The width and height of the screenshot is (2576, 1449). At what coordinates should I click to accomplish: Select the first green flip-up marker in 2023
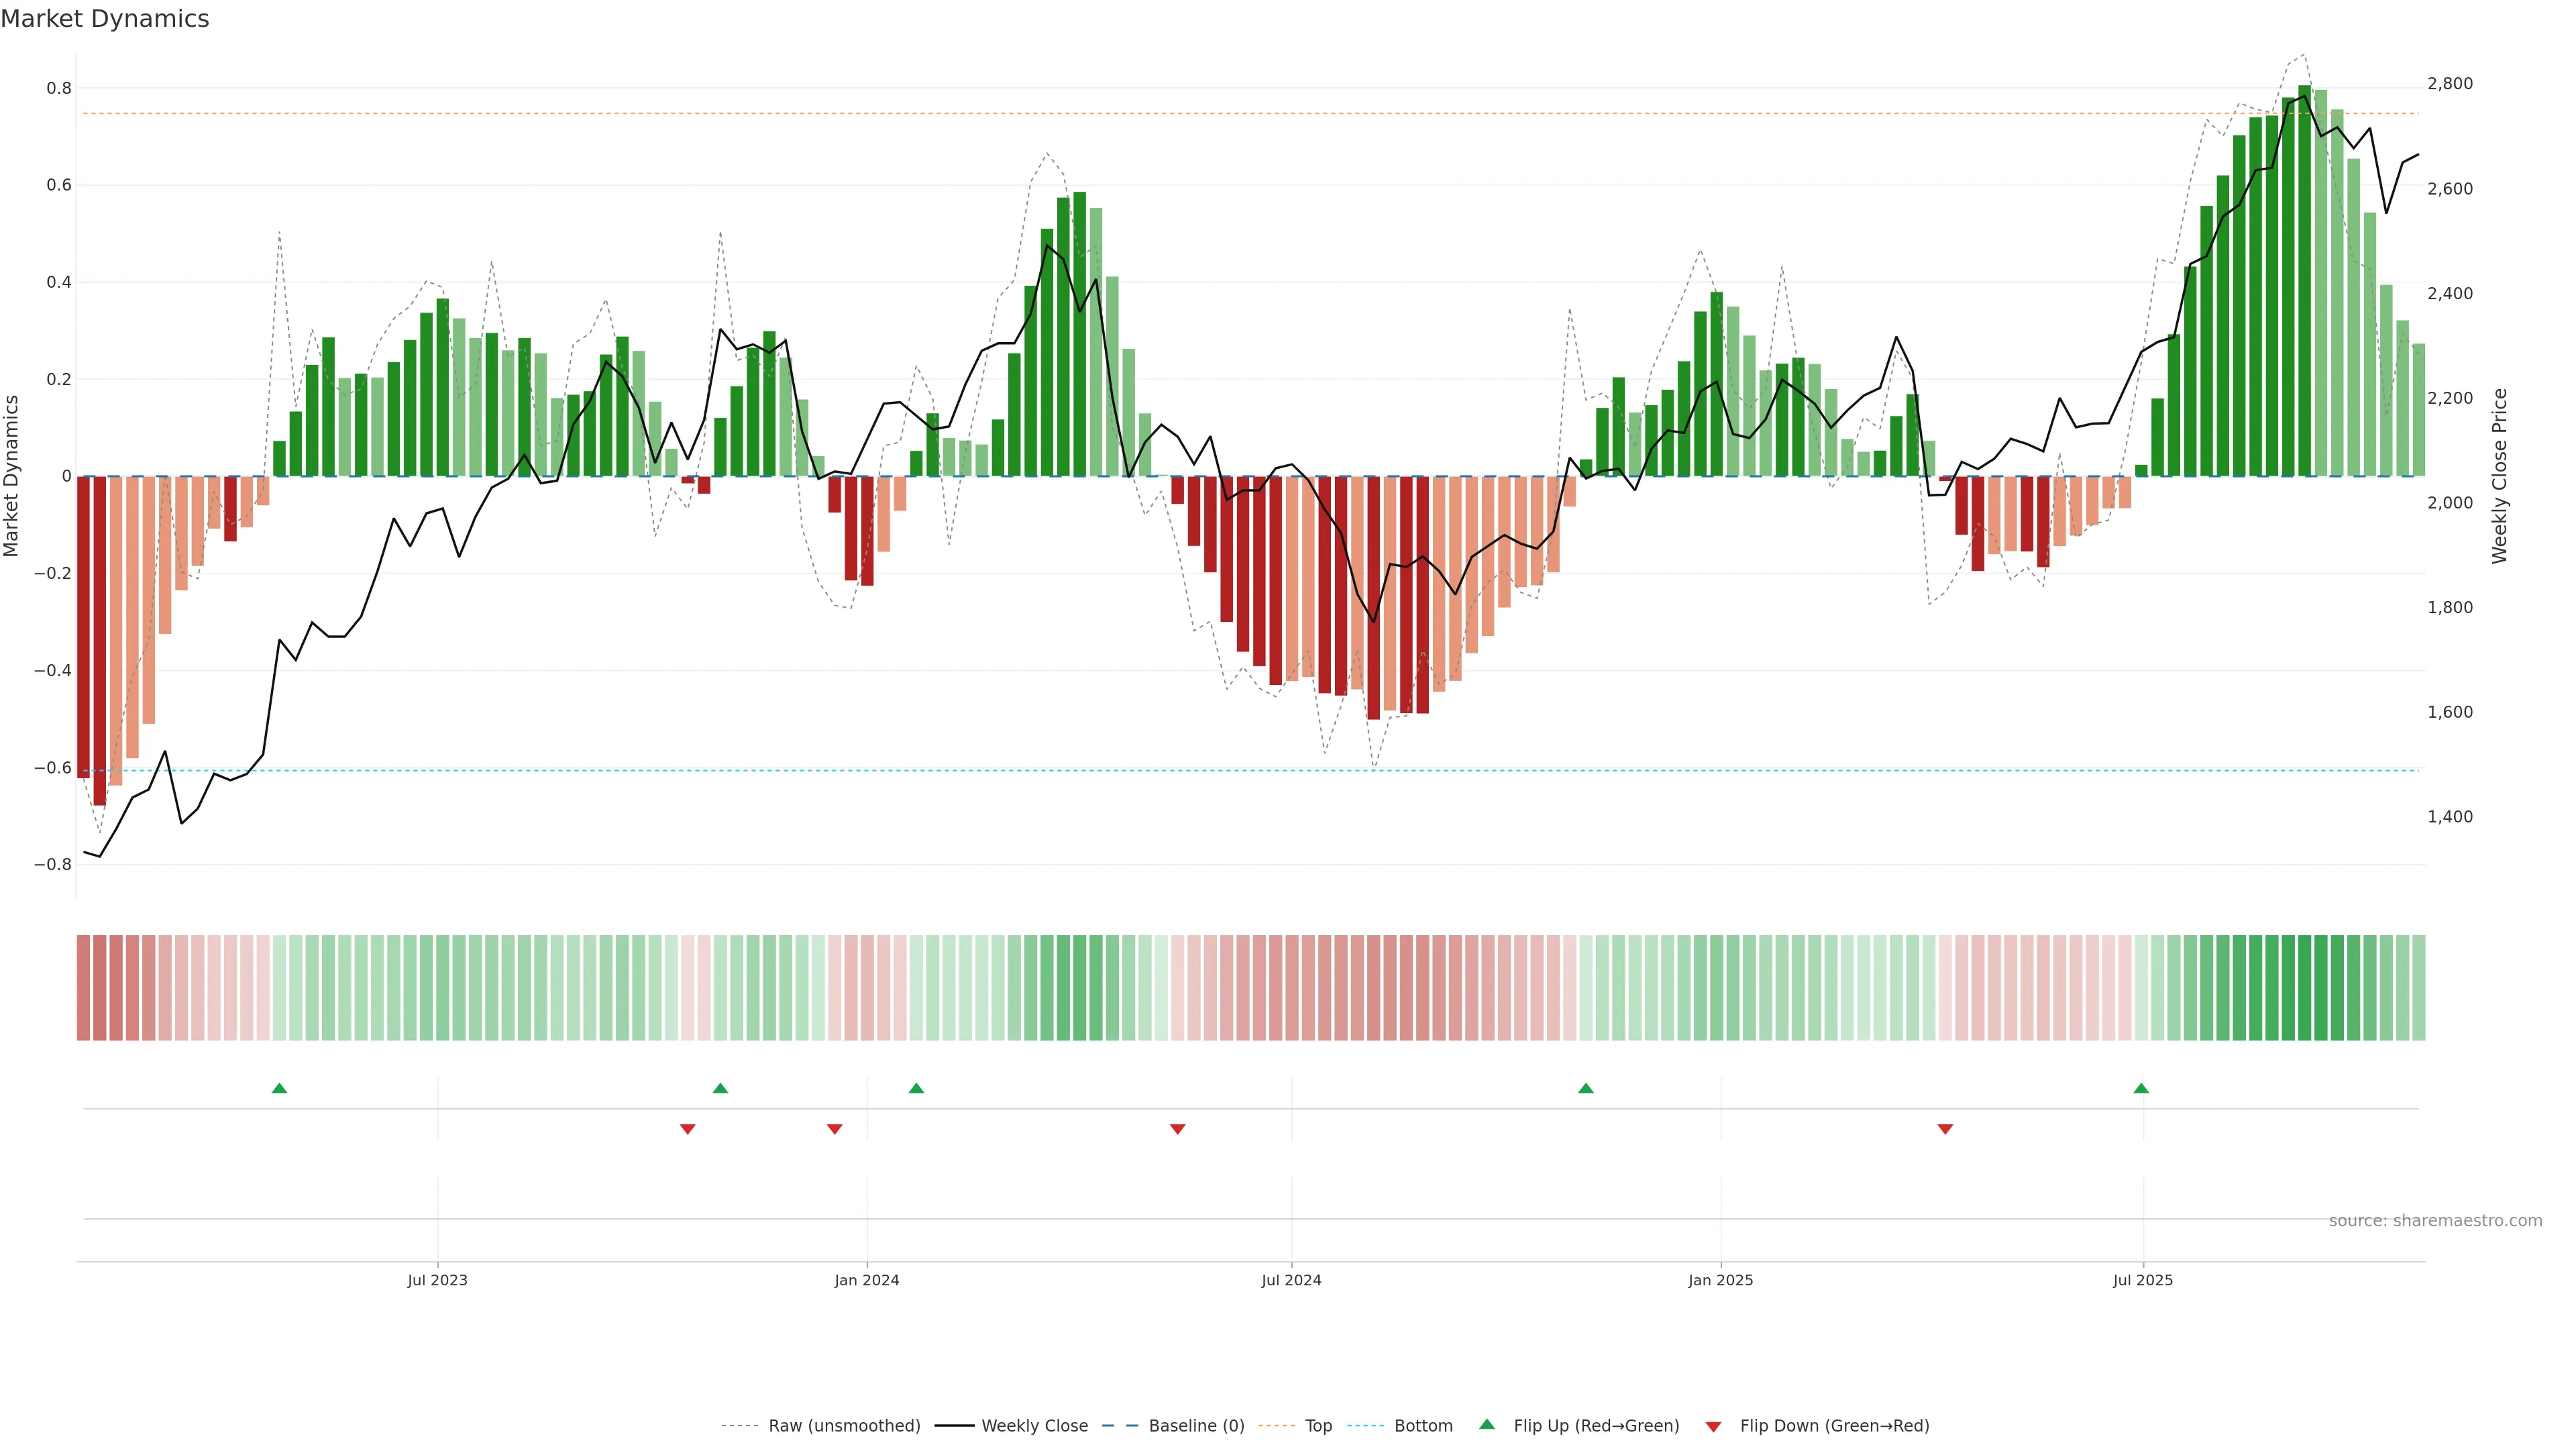coord(279,1088)
